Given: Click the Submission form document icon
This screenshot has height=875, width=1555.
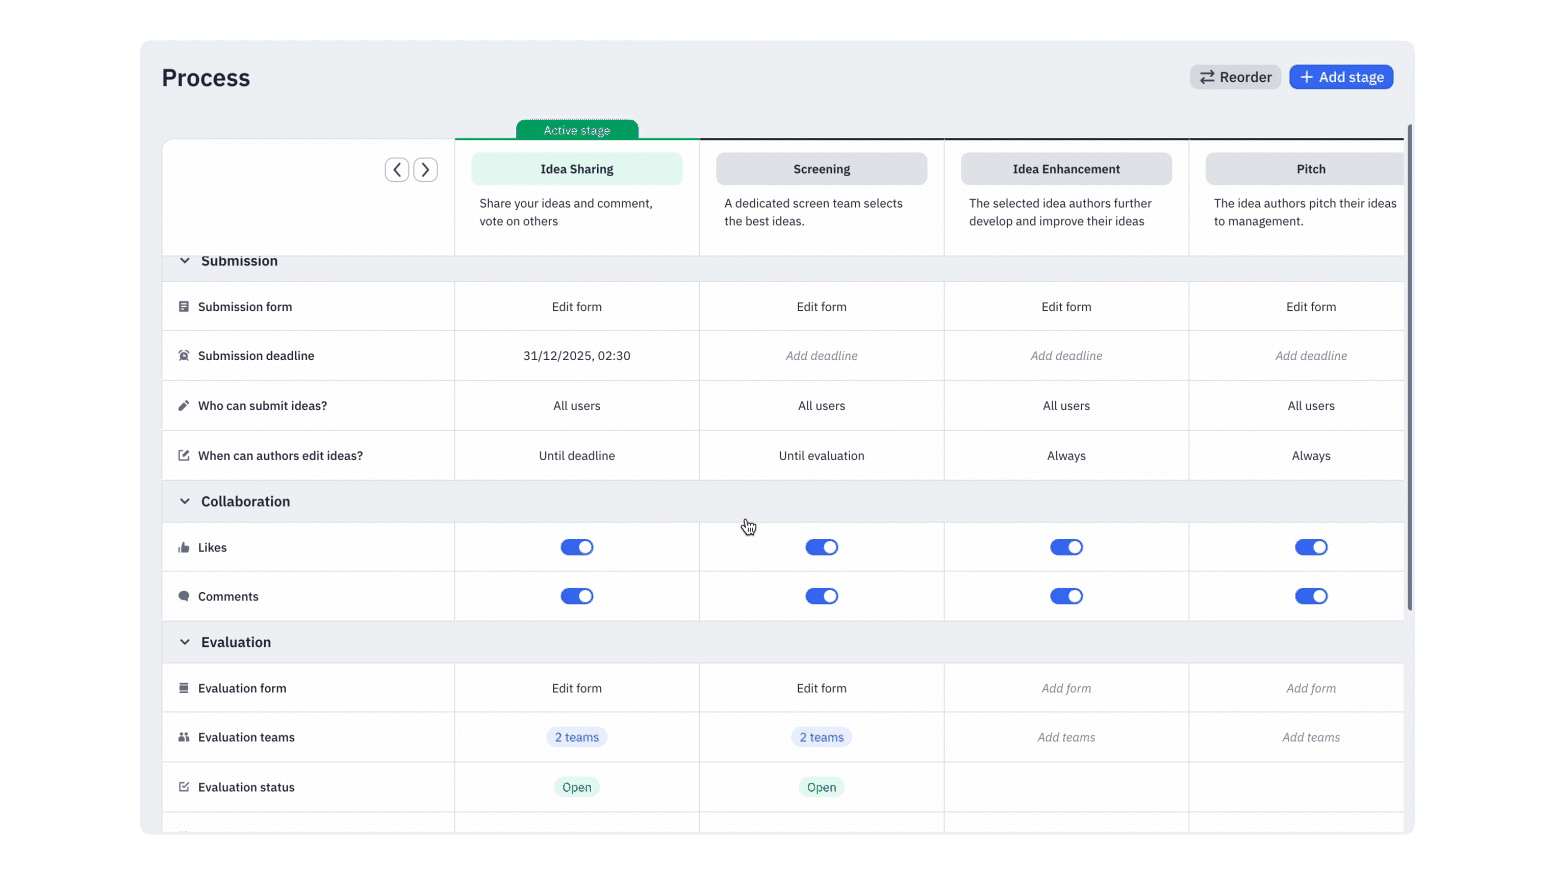Looking at the screenshot, I should [x=184, y=306].
